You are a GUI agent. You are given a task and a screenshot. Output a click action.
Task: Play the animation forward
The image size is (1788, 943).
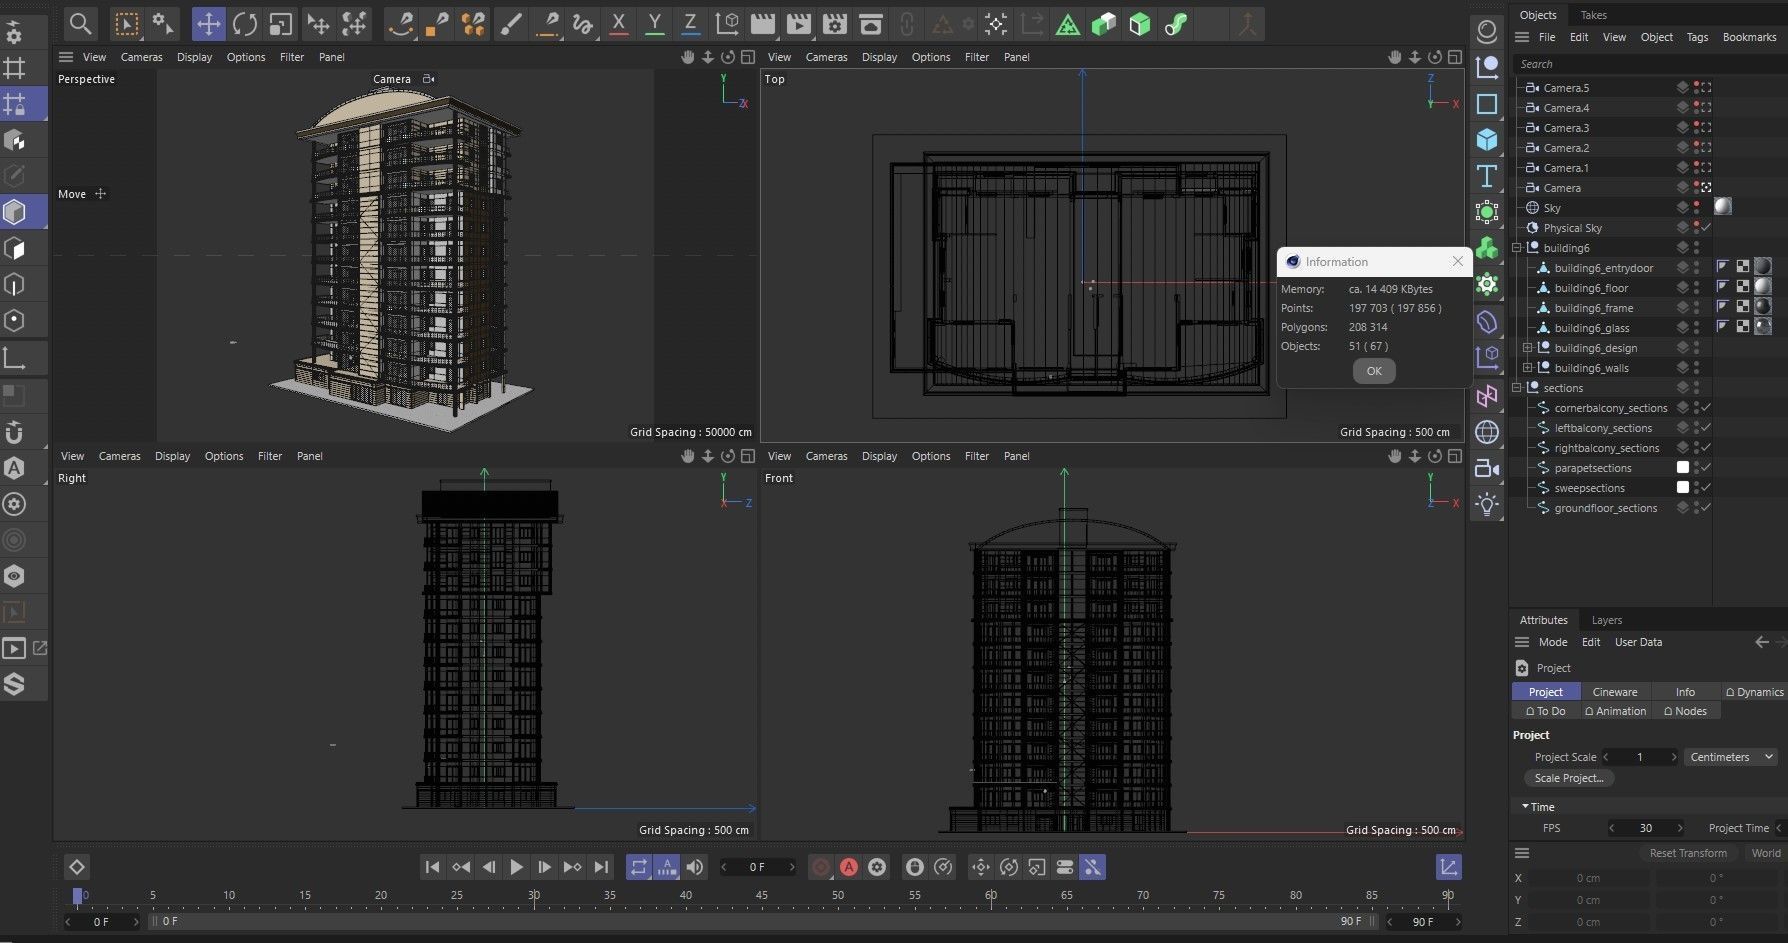[516, 867]
